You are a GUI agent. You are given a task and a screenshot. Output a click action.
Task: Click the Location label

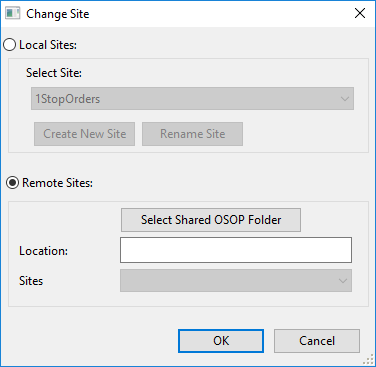pos(43,251)
